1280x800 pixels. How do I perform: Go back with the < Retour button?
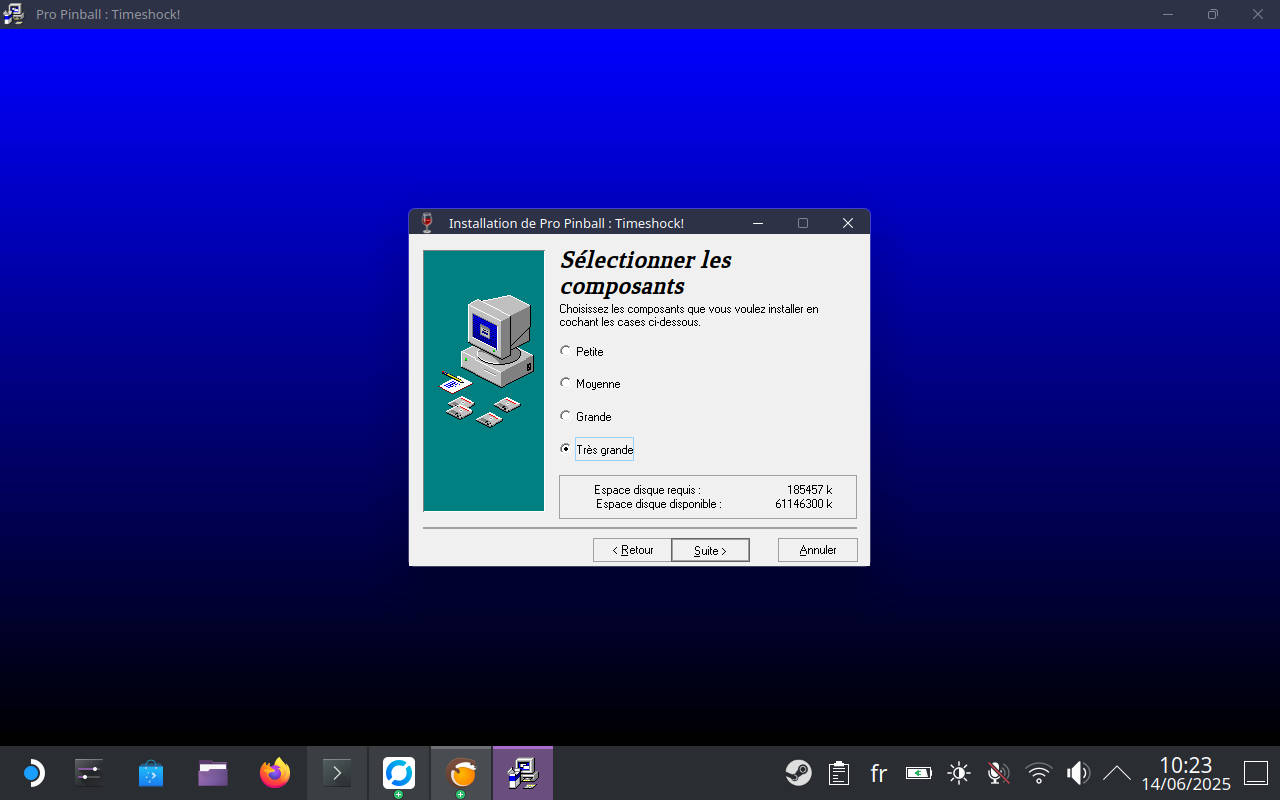pos(632,550)
